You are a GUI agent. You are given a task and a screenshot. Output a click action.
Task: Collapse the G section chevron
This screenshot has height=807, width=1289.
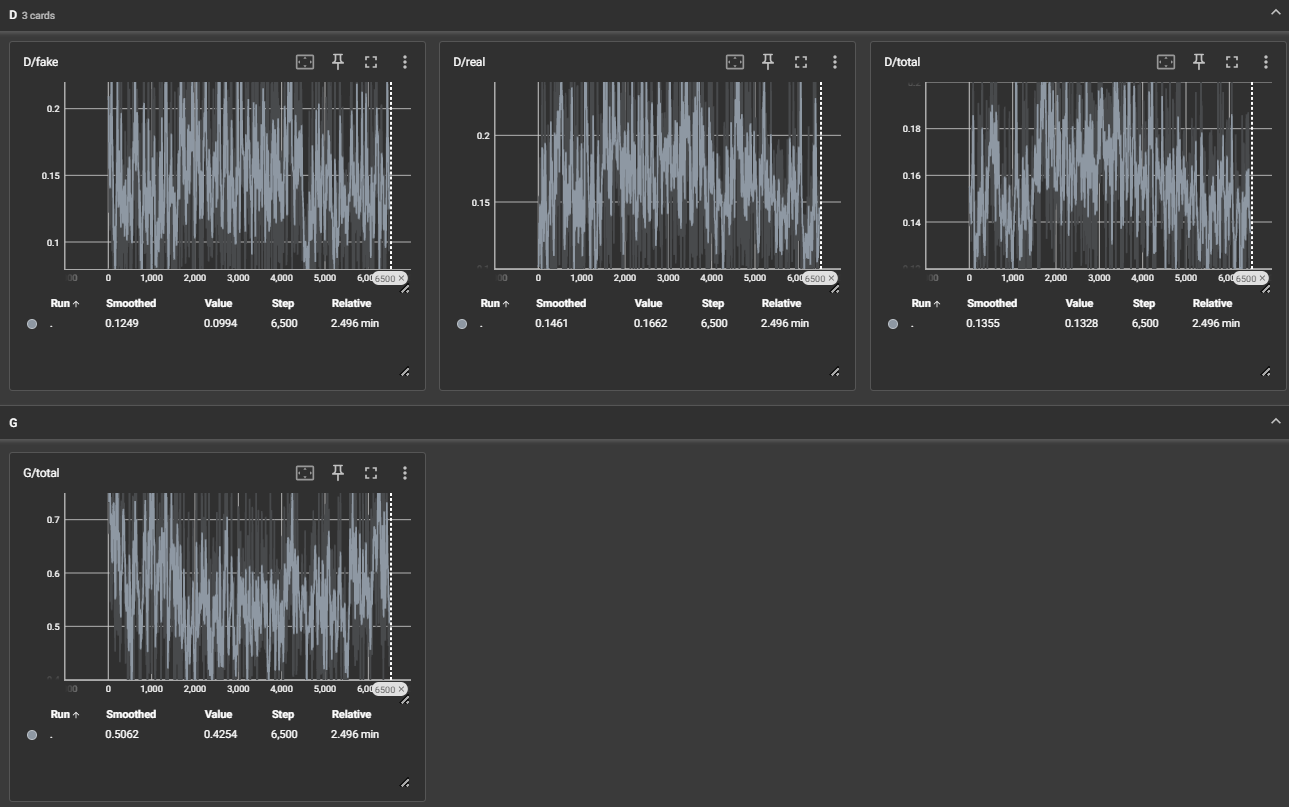[1275, 421]
